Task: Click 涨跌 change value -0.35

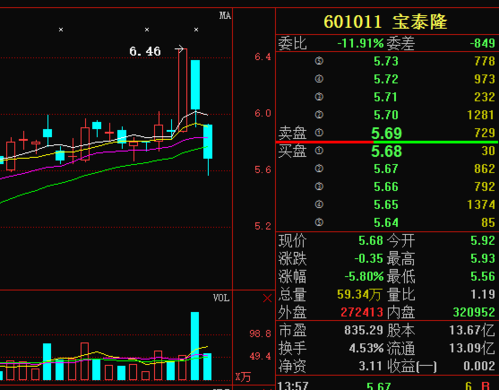Action: click(369, 259)
